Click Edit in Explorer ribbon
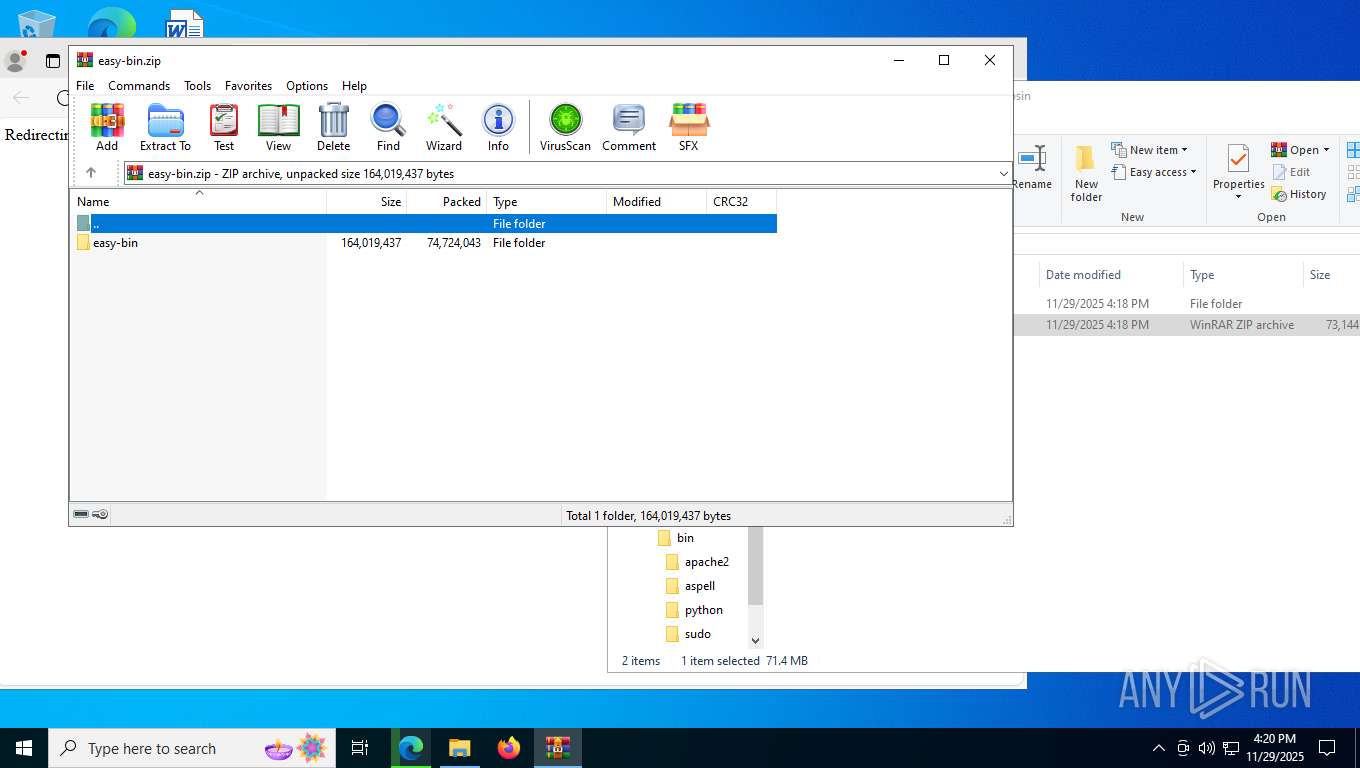This screenshot has height=768, width=1360. pyautogui.click(x=1291, y=172)
